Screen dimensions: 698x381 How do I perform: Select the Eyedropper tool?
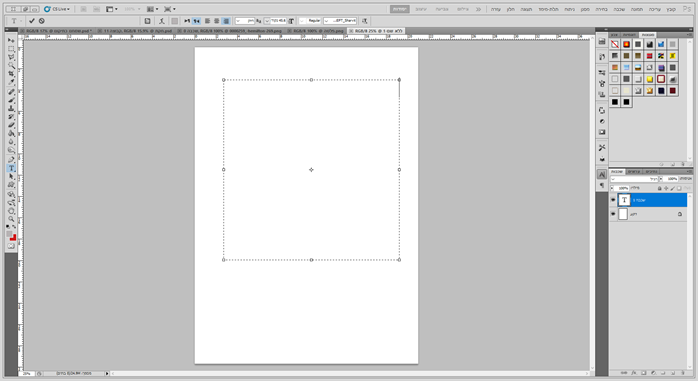(x=11, y=82)
